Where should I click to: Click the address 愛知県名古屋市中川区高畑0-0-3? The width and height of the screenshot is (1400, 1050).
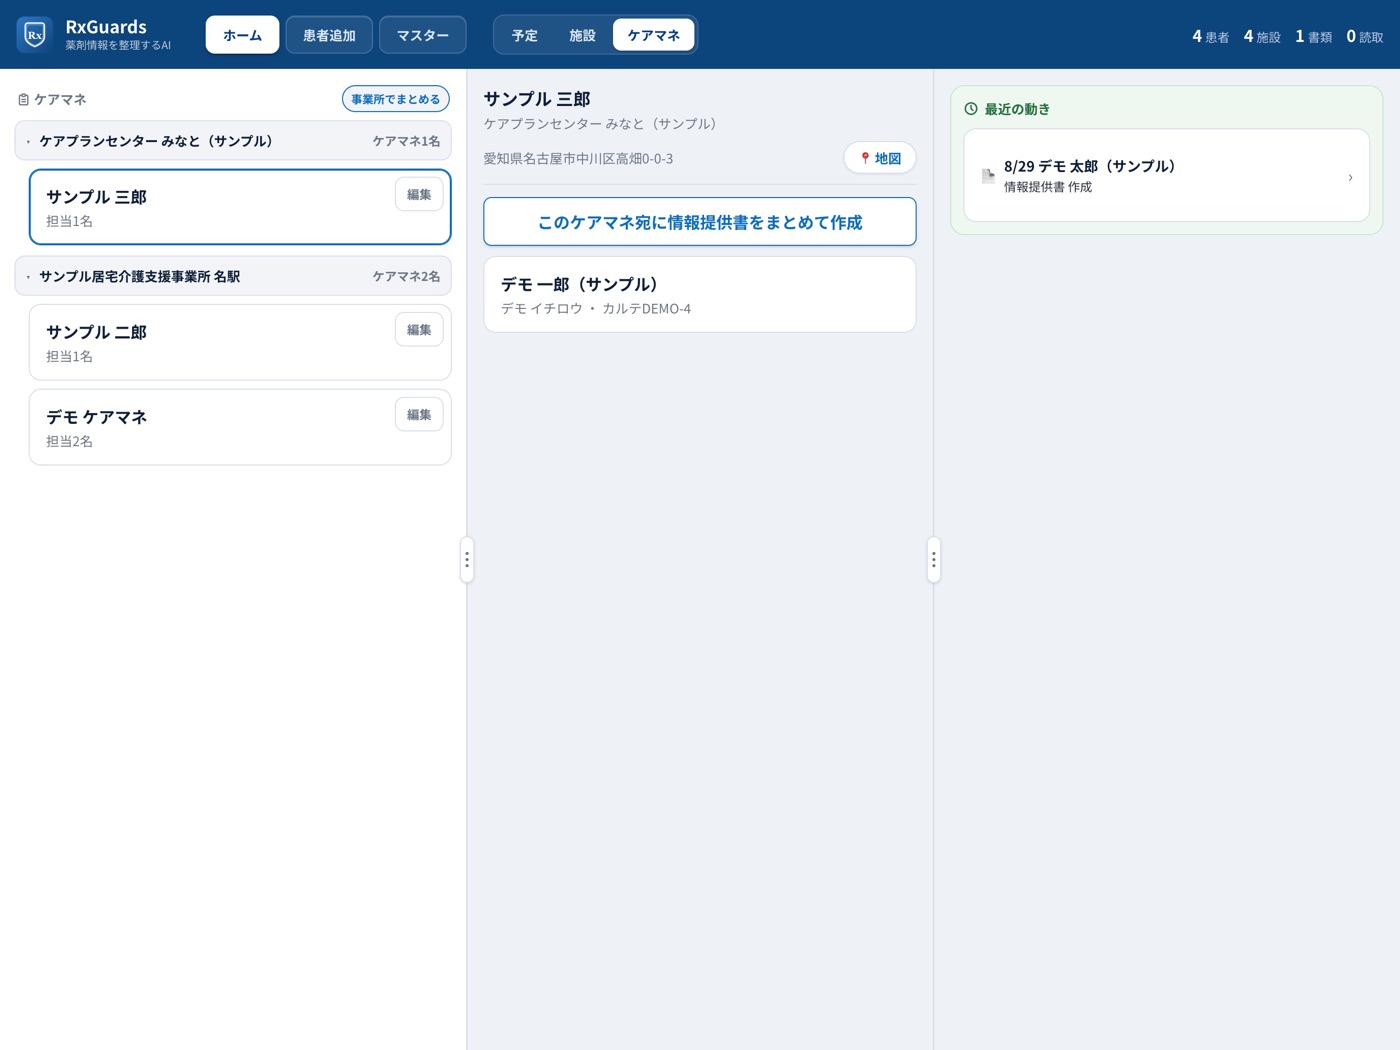[578, 159]
